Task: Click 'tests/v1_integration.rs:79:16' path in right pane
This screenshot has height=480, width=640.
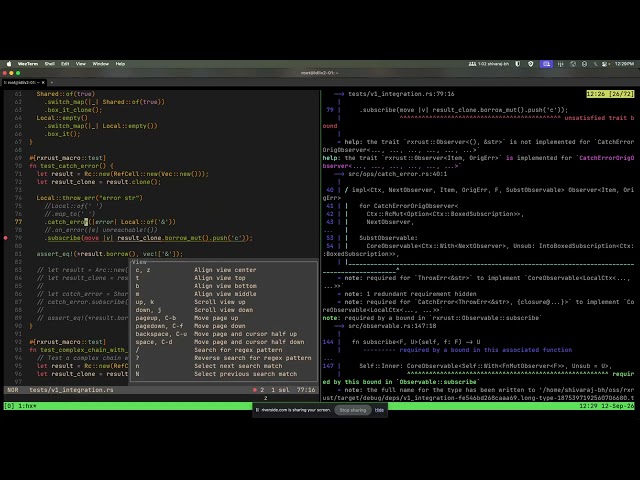Action: click(x=401, y=94)
